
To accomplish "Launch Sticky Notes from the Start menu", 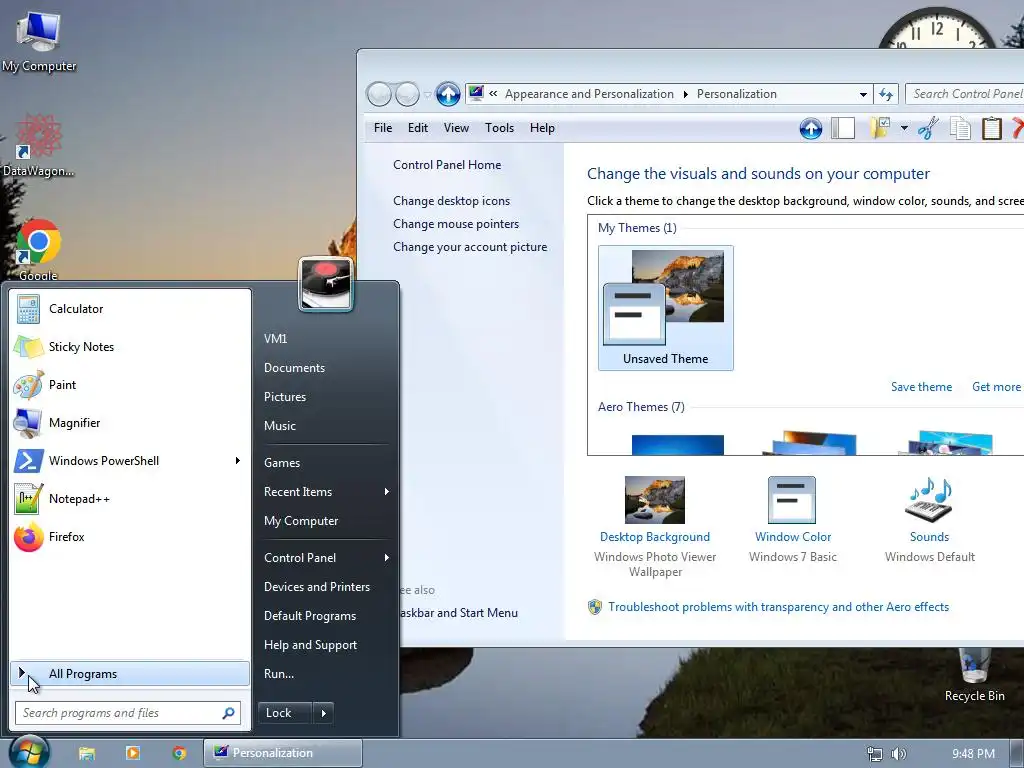I will pyautogui.click(x=130, y=347).
